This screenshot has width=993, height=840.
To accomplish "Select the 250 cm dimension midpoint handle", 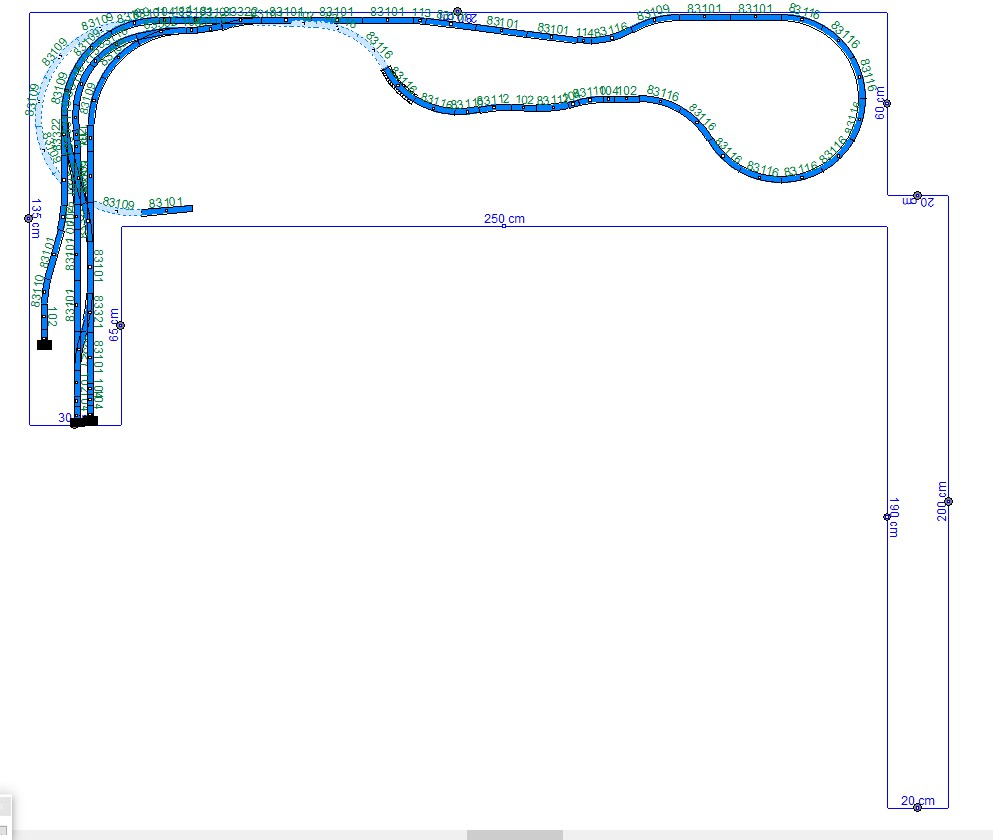I will [504, 226].
